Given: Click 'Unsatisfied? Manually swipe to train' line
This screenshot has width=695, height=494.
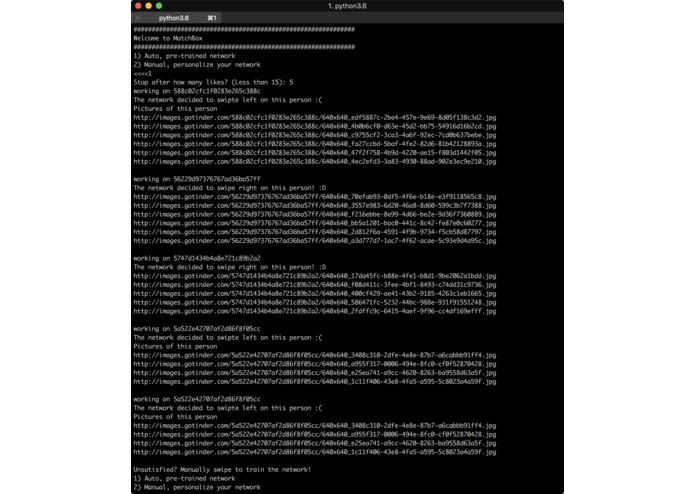Looking at the screenshot, I should click(x=222, y=470).
